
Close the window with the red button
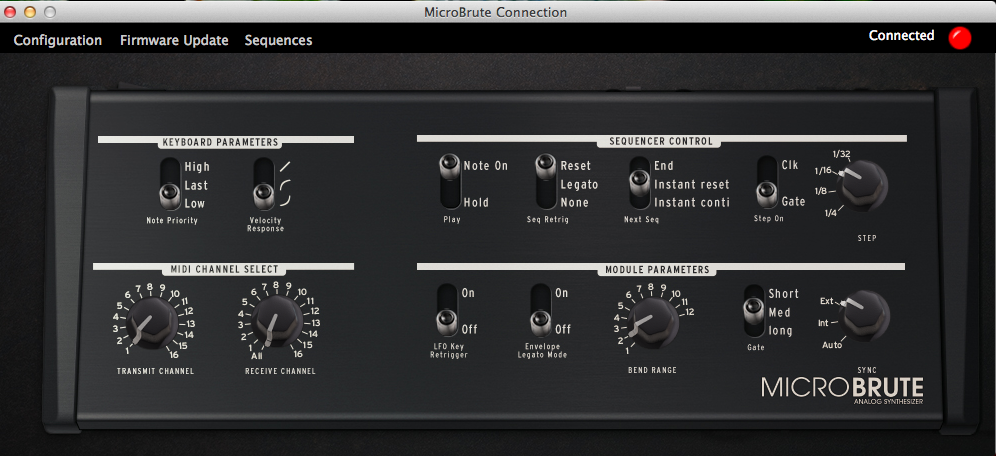click(10, 12)
